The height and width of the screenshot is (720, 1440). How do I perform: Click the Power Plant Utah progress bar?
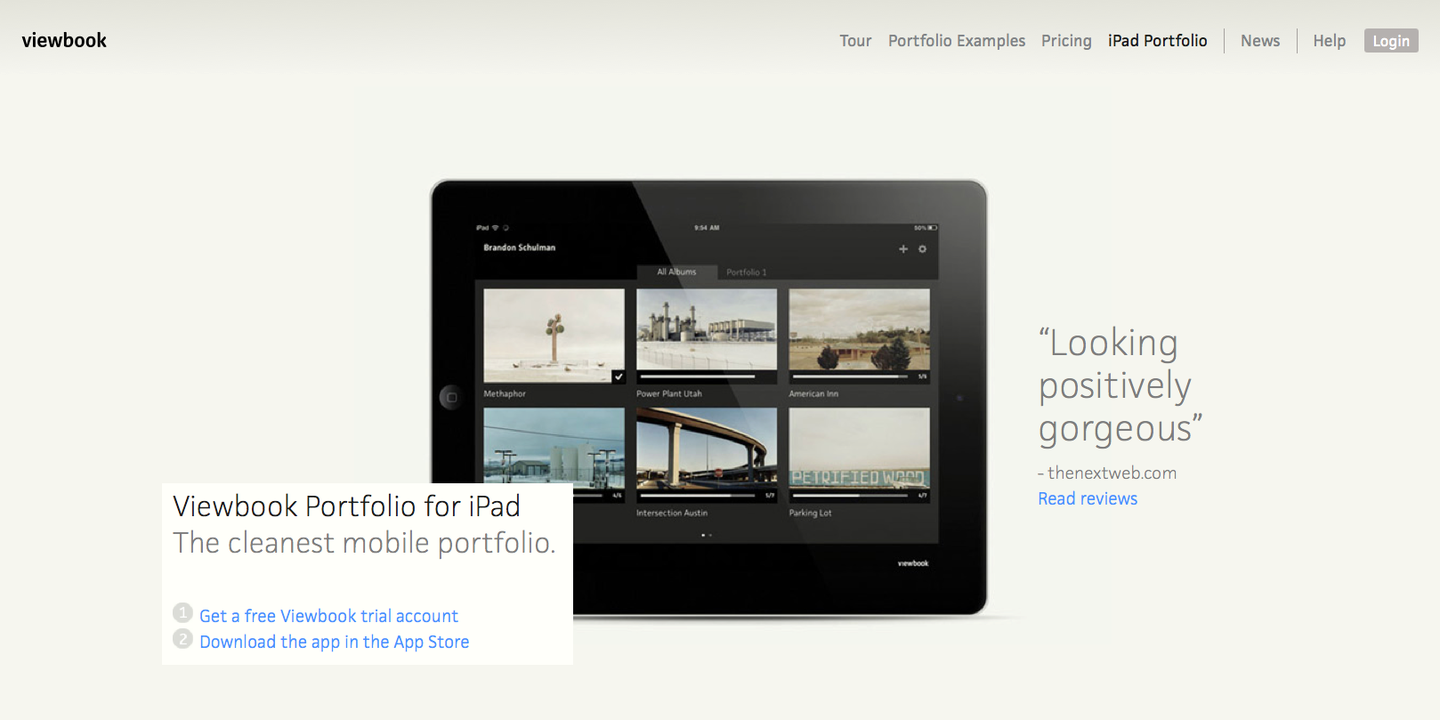coord(697,377)
